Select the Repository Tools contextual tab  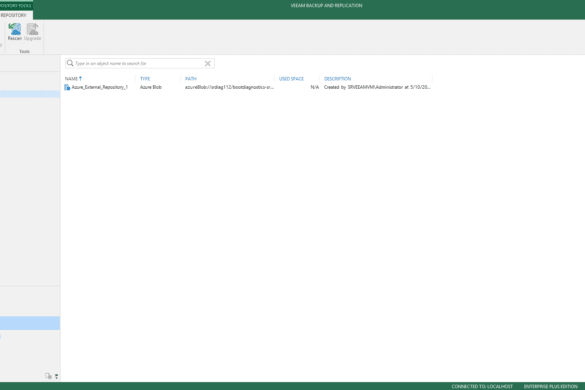click(x=16, y=6)
